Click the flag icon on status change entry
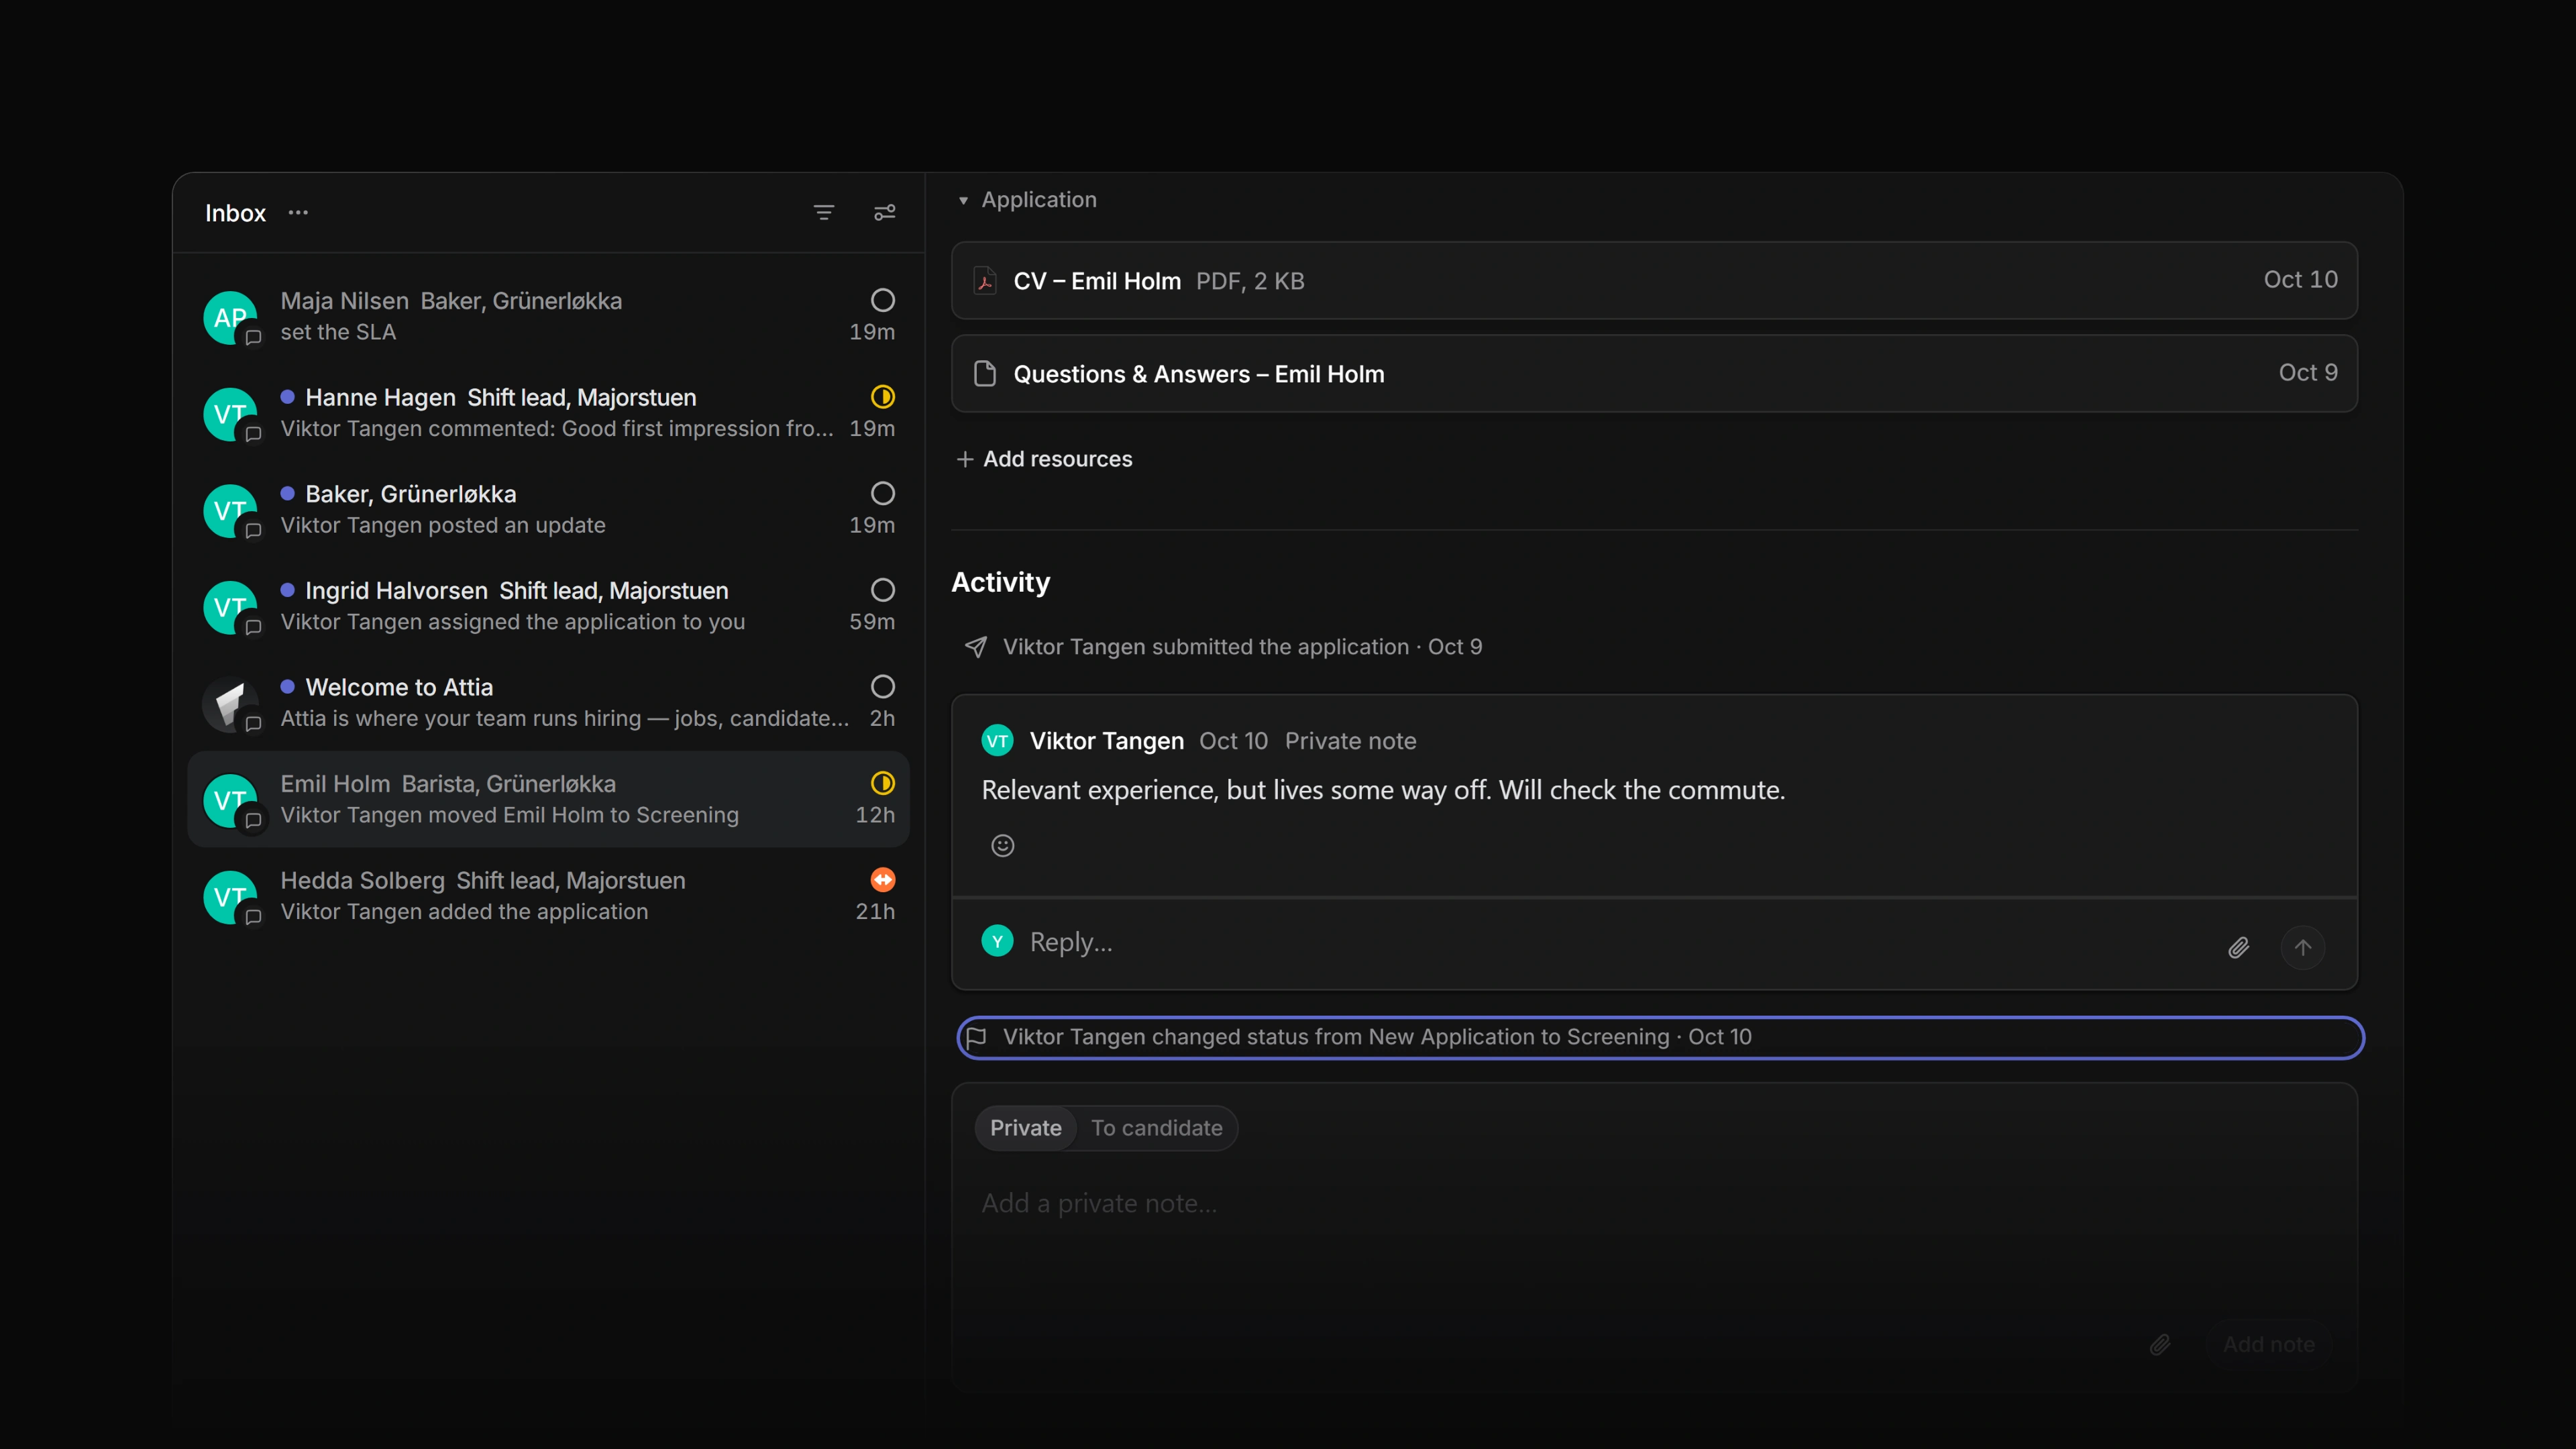Viewport: 2576px width, 1449px height. point(977,1037)
